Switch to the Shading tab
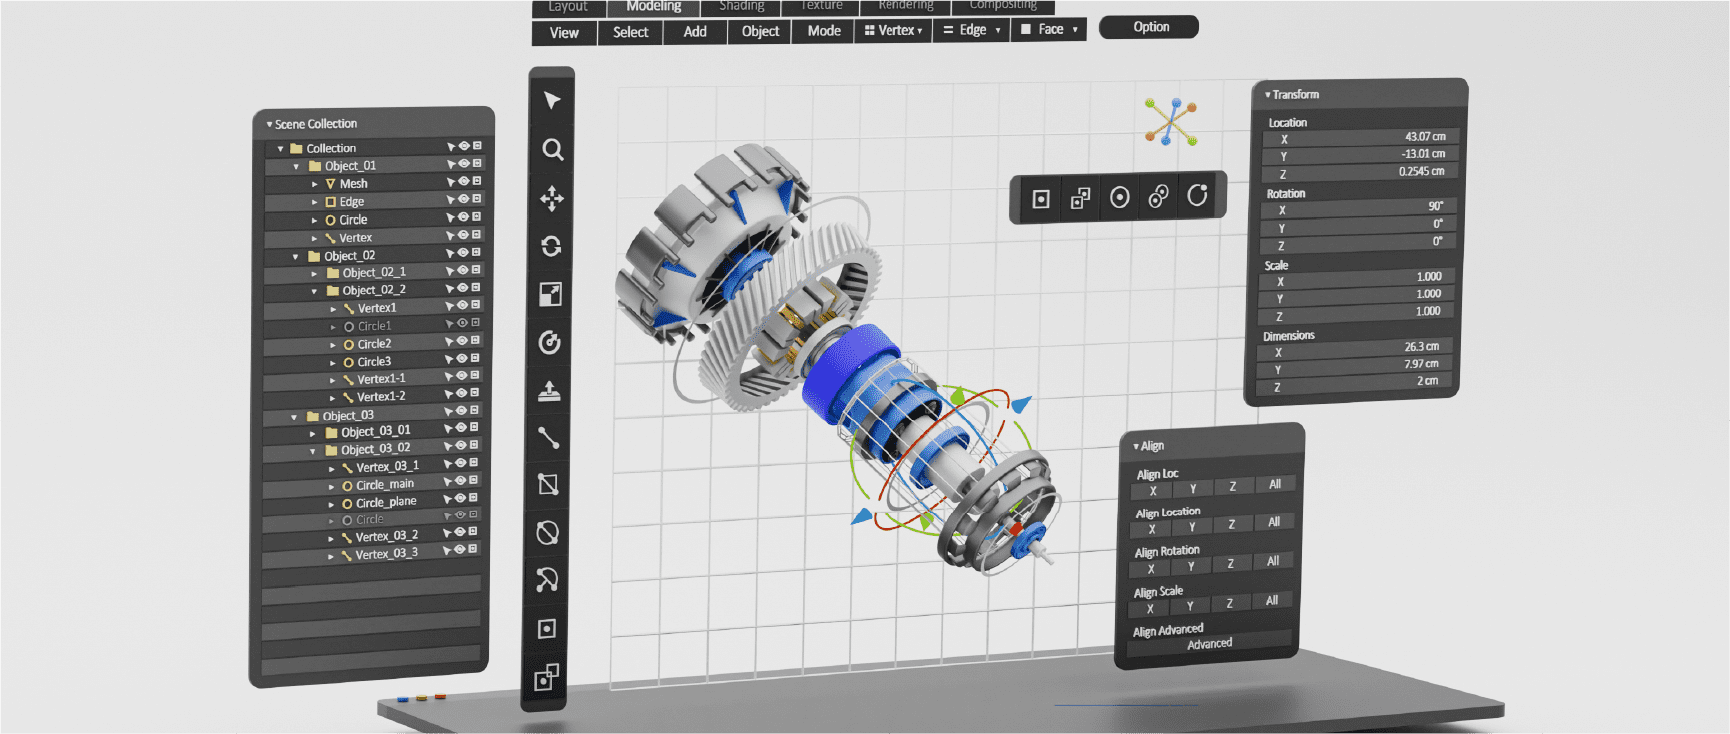The width and height of the screenshot is (1730, 734). (x=741, y=6)
